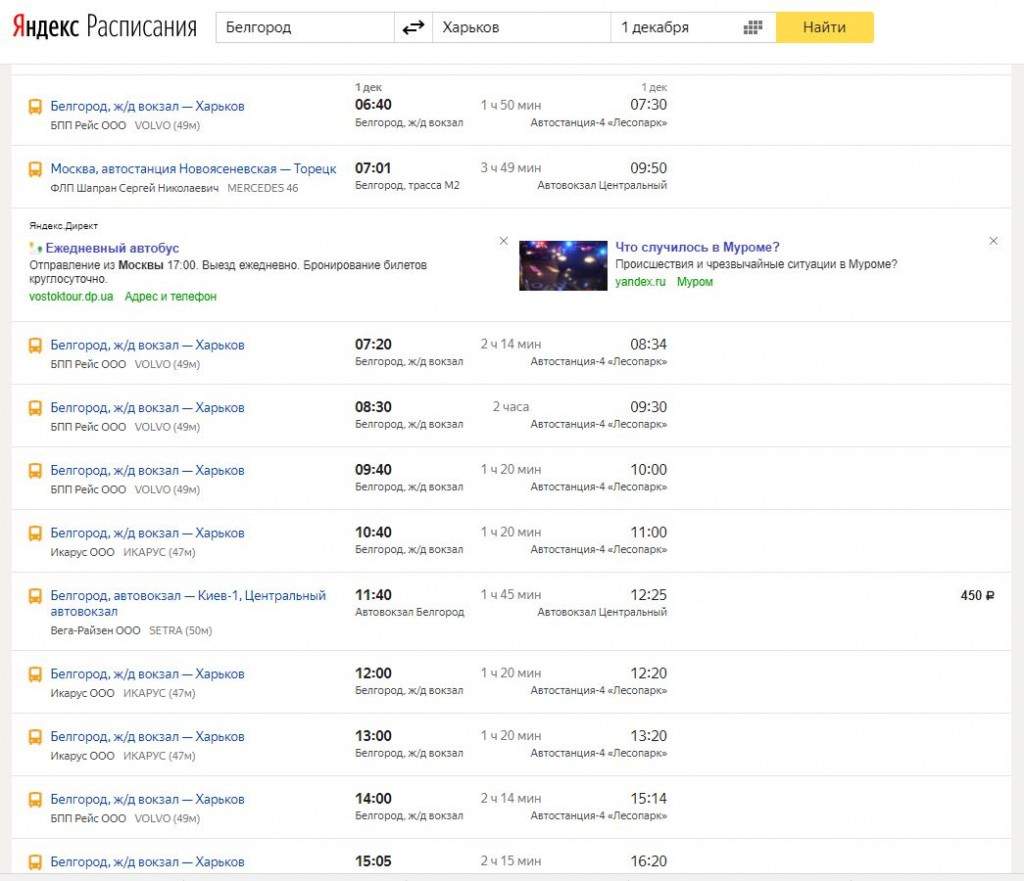1024x881 pixels.
Task: Open the calendar date picker icon
Action: (753, 28)
